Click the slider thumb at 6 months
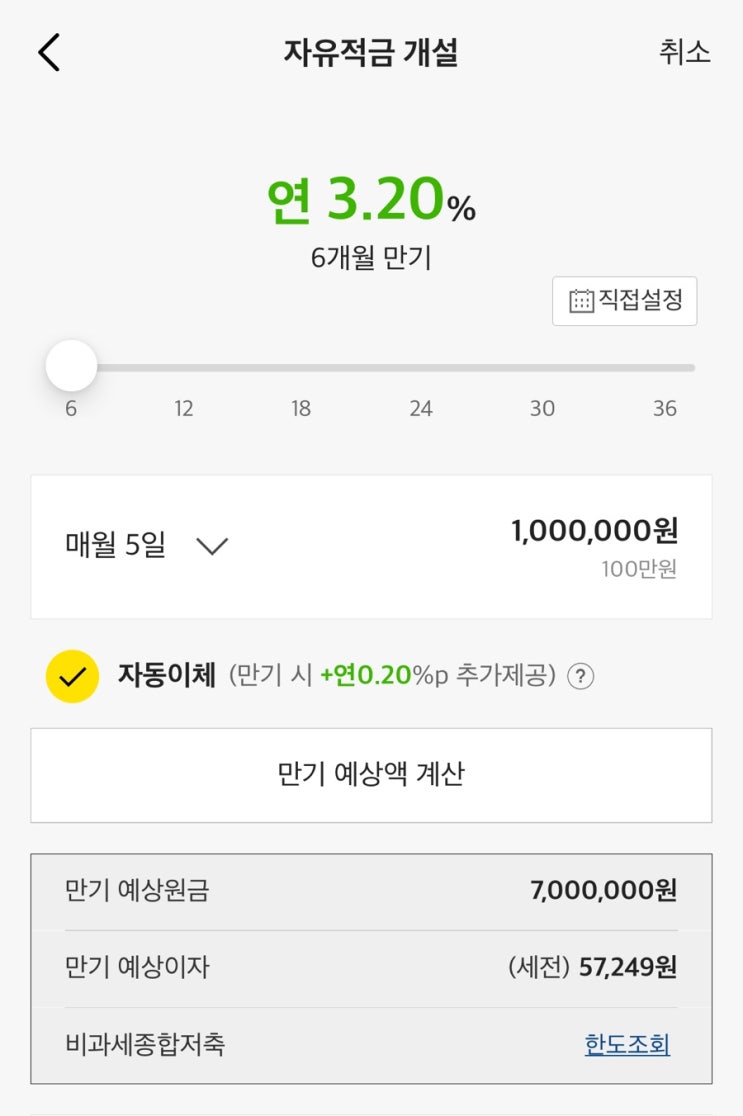 point(71,366)
